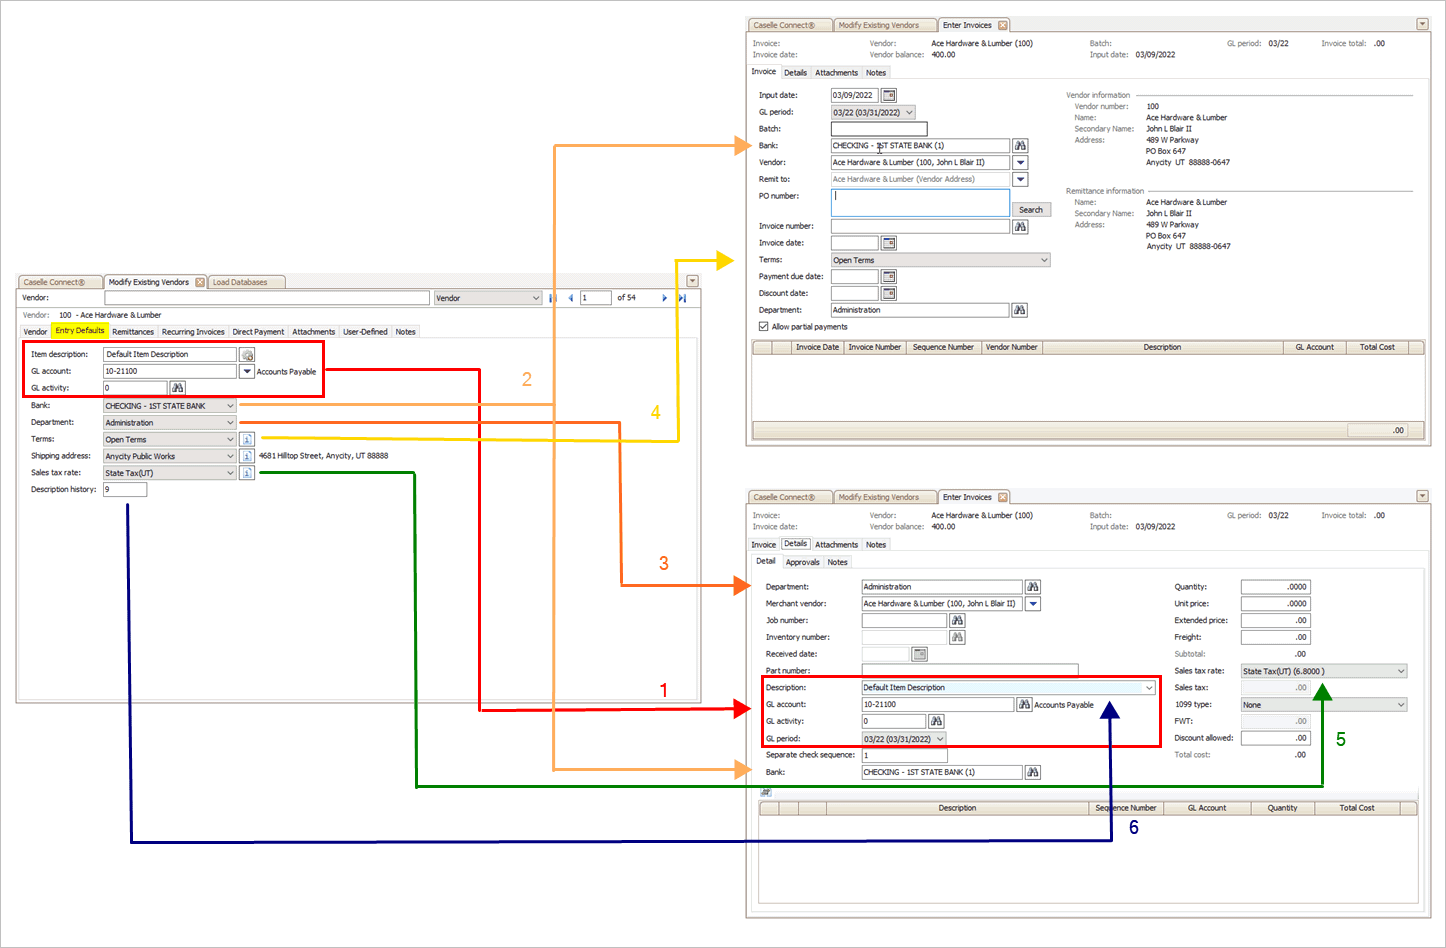
Task: Toggle the Allow partial payments checkbox
Action: click(x=764, y=327)
